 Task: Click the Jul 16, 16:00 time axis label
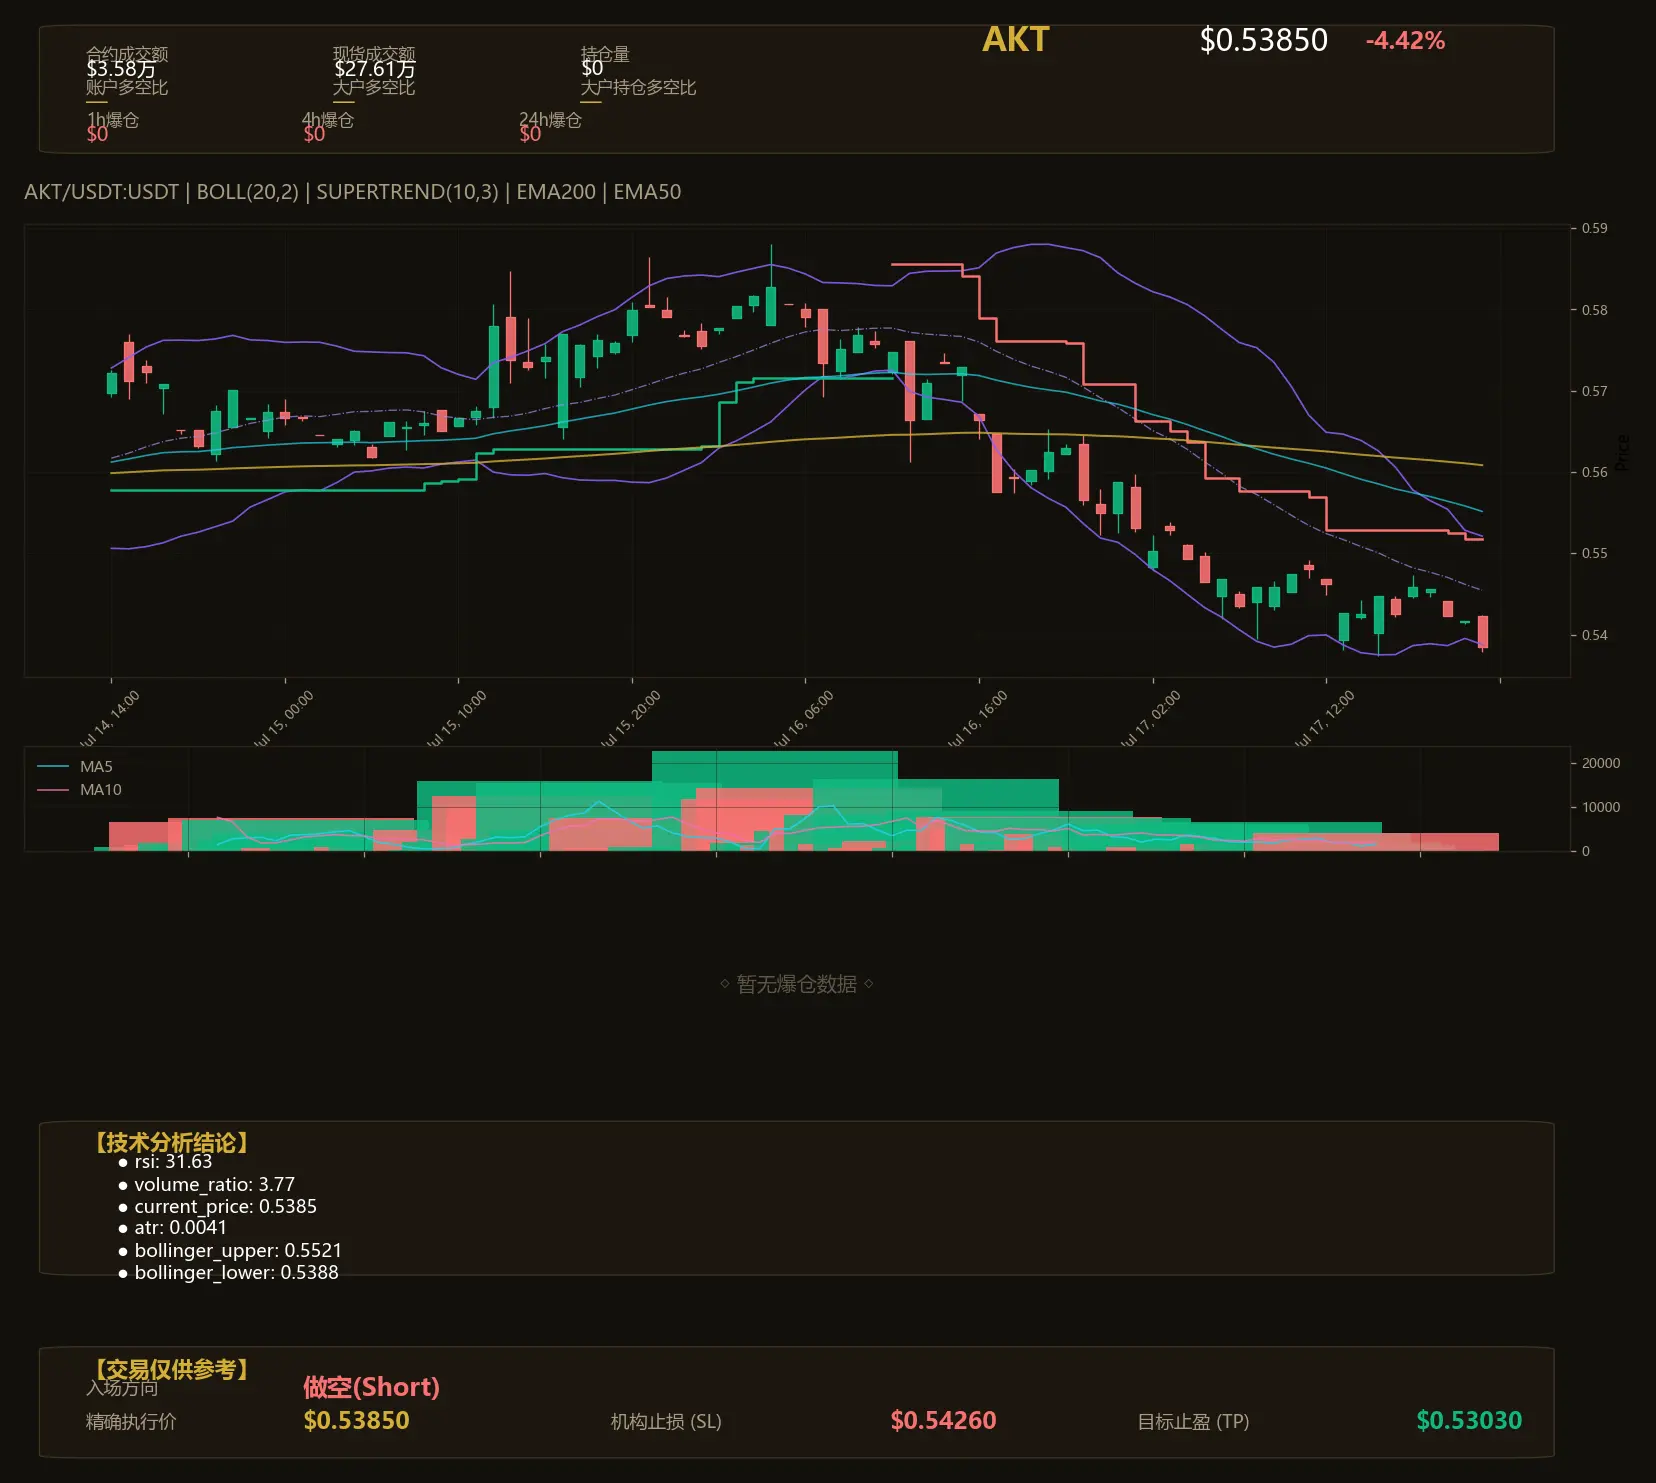point(978,720)
